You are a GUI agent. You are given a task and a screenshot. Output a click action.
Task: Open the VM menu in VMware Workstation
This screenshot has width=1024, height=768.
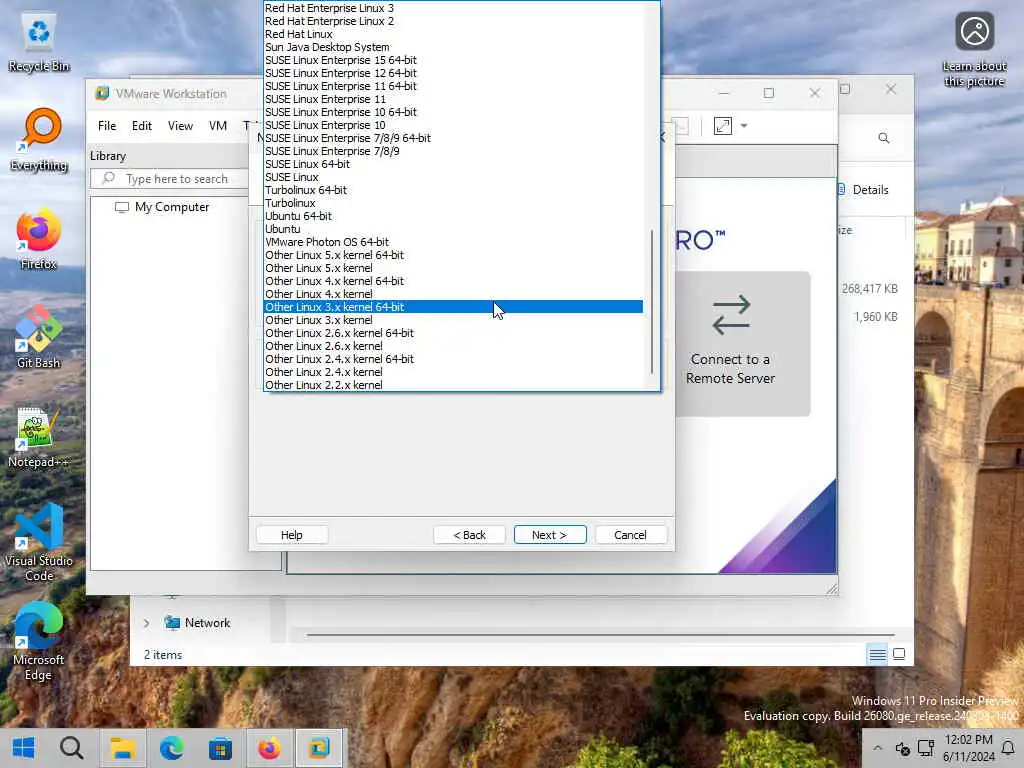[x=218, y=126]
